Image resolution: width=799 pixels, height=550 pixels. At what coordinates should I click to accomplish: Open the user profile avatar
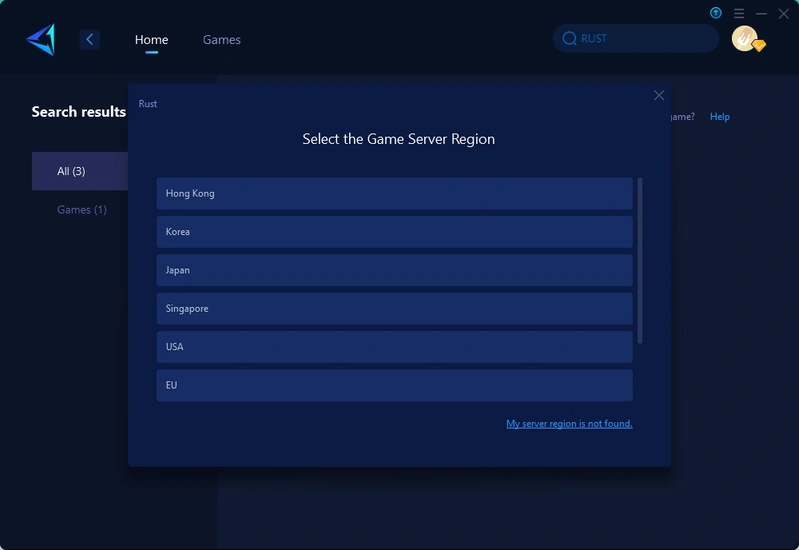click(744, 39)
